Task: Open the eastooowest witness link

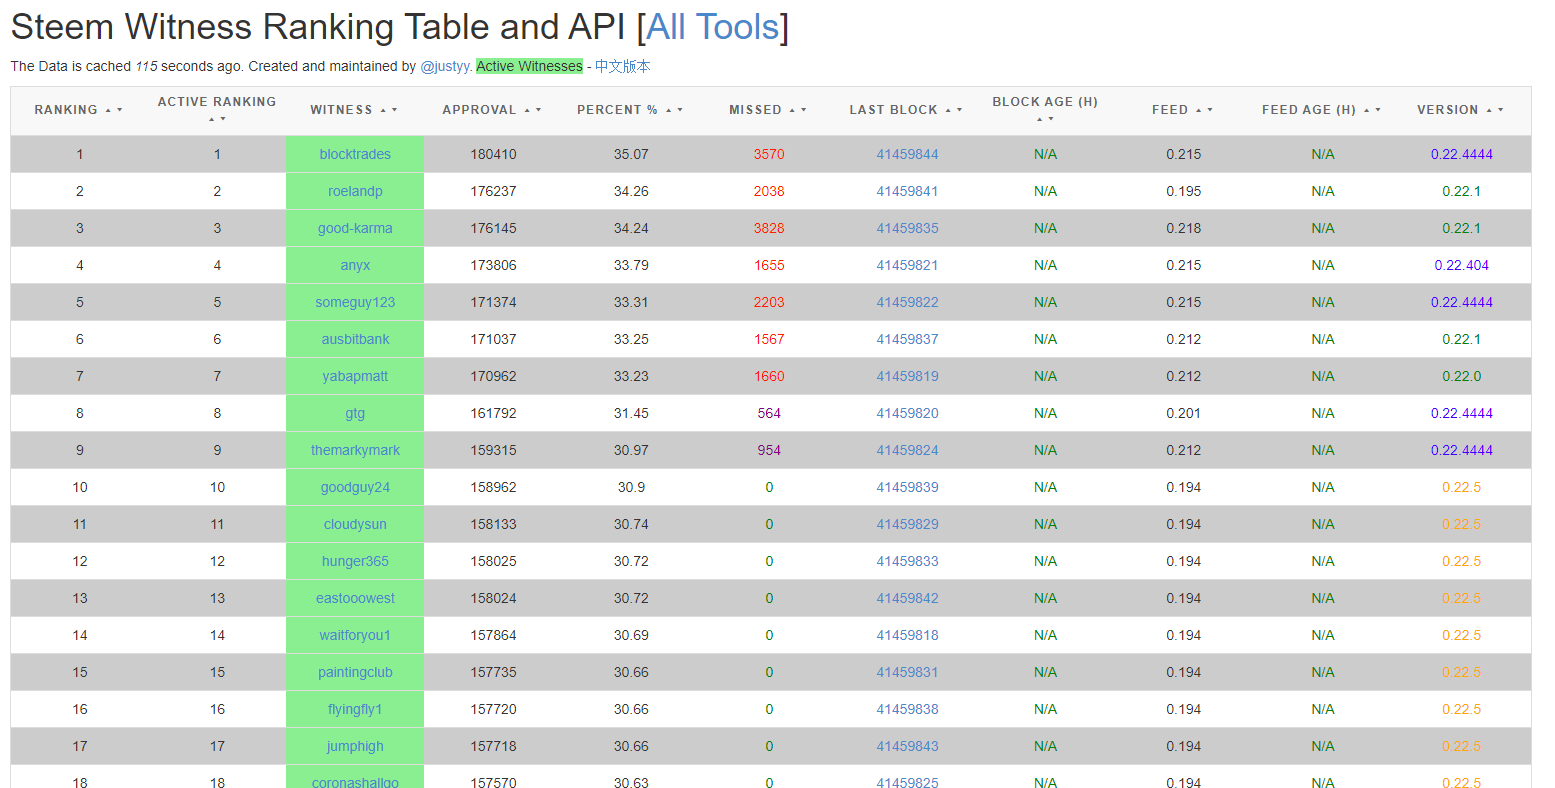Action: (x=355, y=598)
